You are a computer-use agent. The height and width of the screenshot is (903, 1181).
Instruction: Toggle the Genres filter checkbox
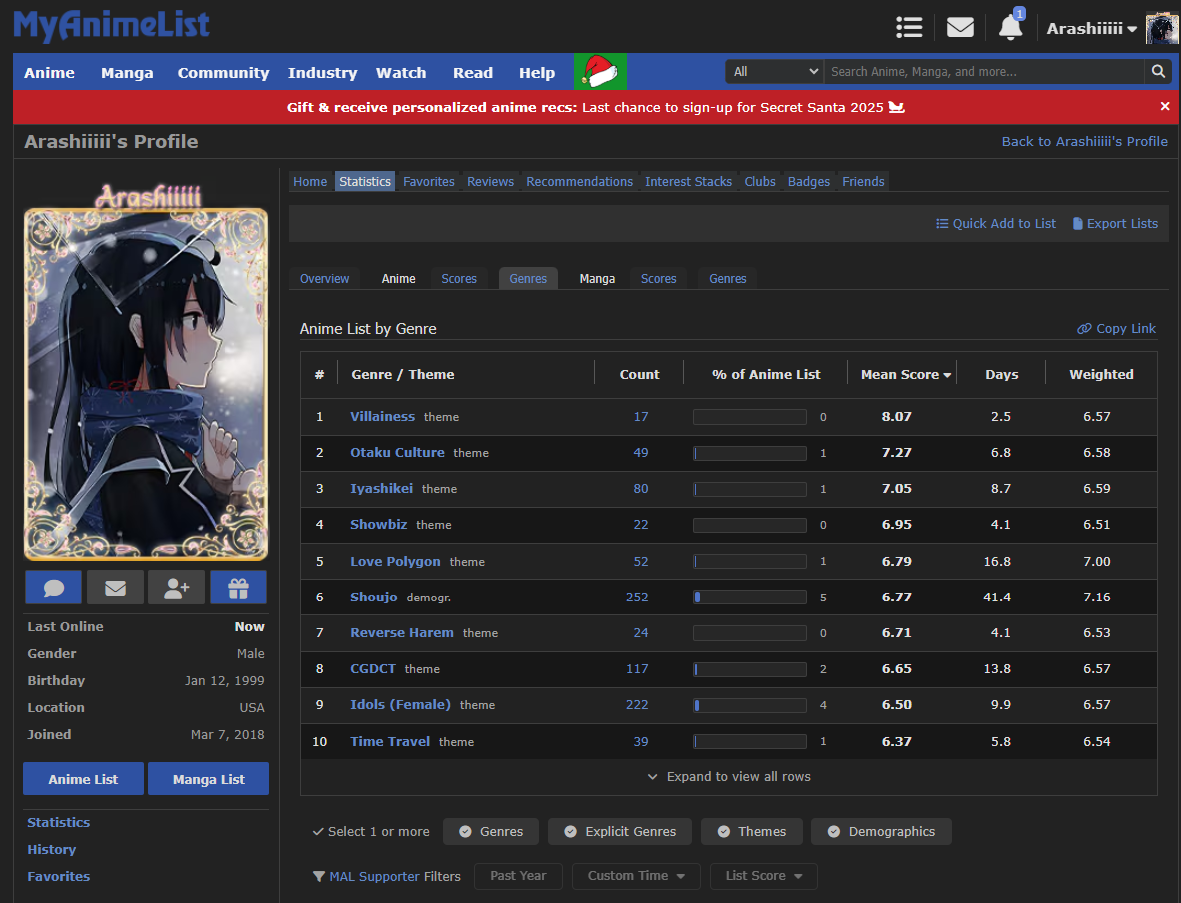pos(491,831)
